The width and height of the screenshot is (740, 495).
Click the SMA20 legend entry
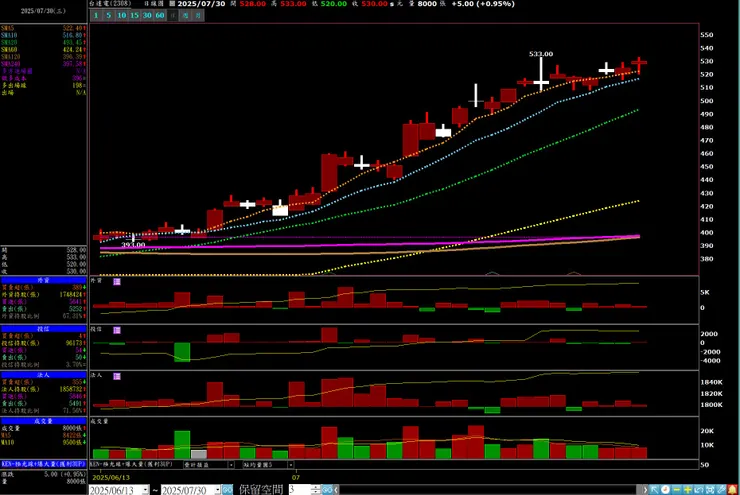pyautogui.click(x=43, y=42)
